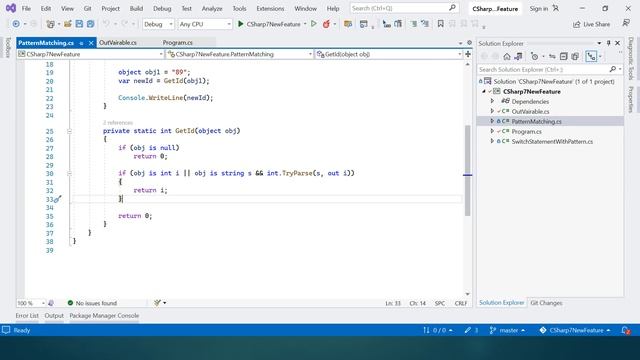The height and width of the screenshot is (360, 640).
Task: Toggle Preview Selected Items in Solution Explorer
Action: [591, 56]
